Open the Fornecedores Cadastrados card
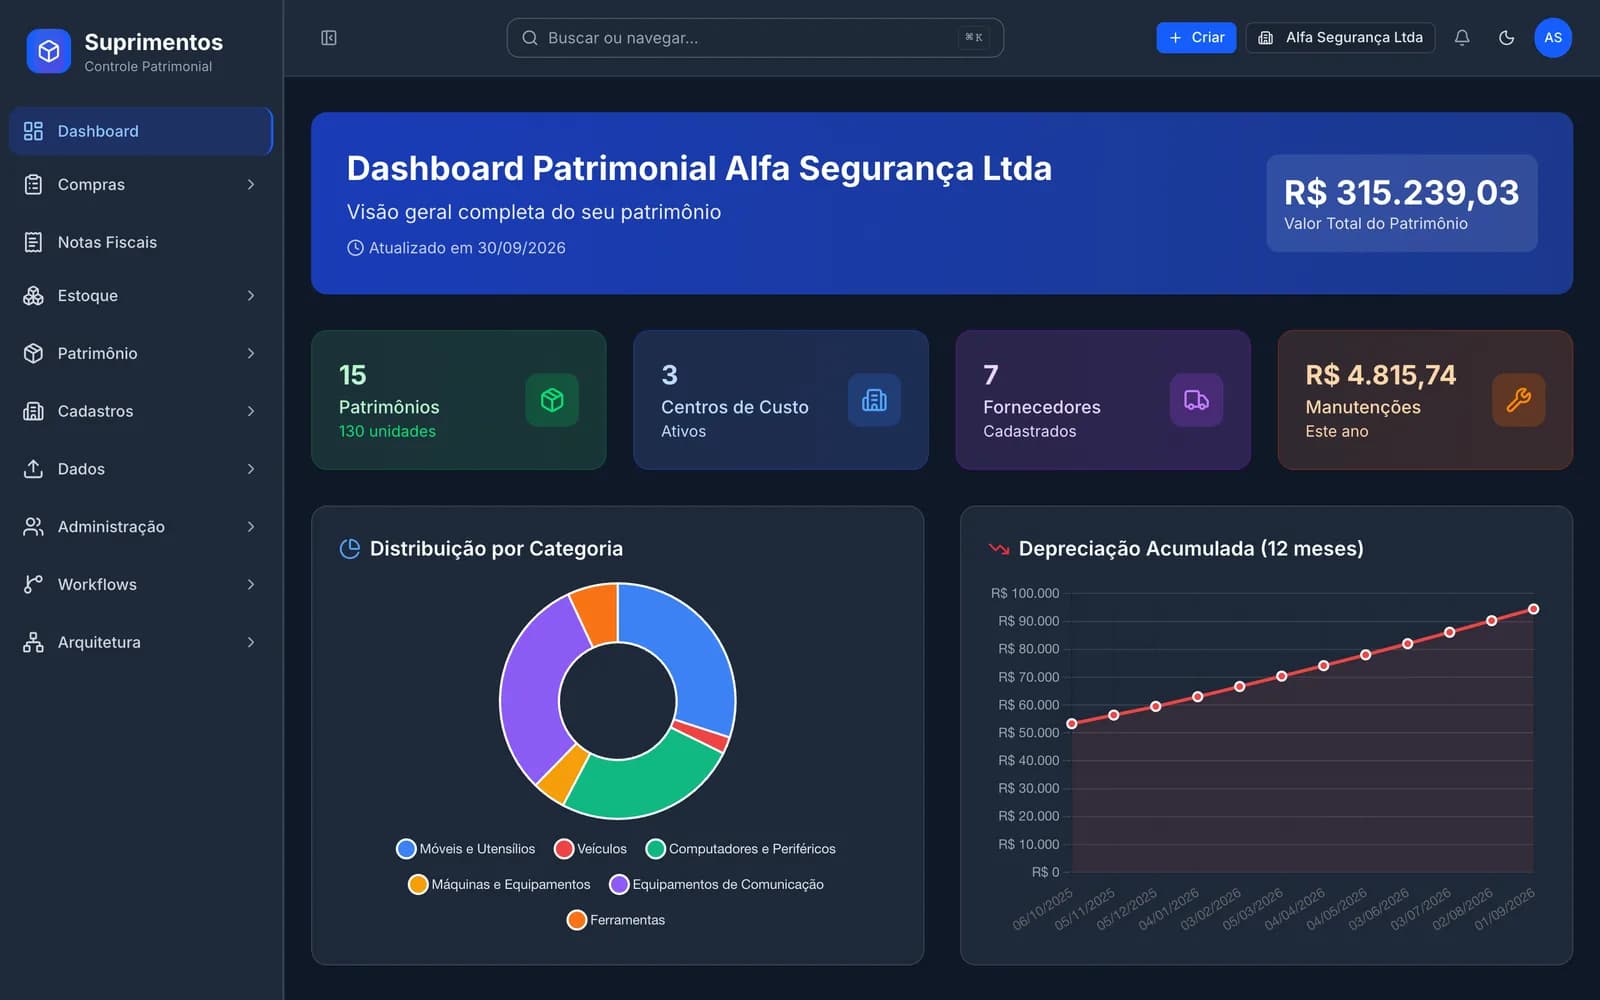This screenshot has height=1000, width=1600. point(1103,400)
